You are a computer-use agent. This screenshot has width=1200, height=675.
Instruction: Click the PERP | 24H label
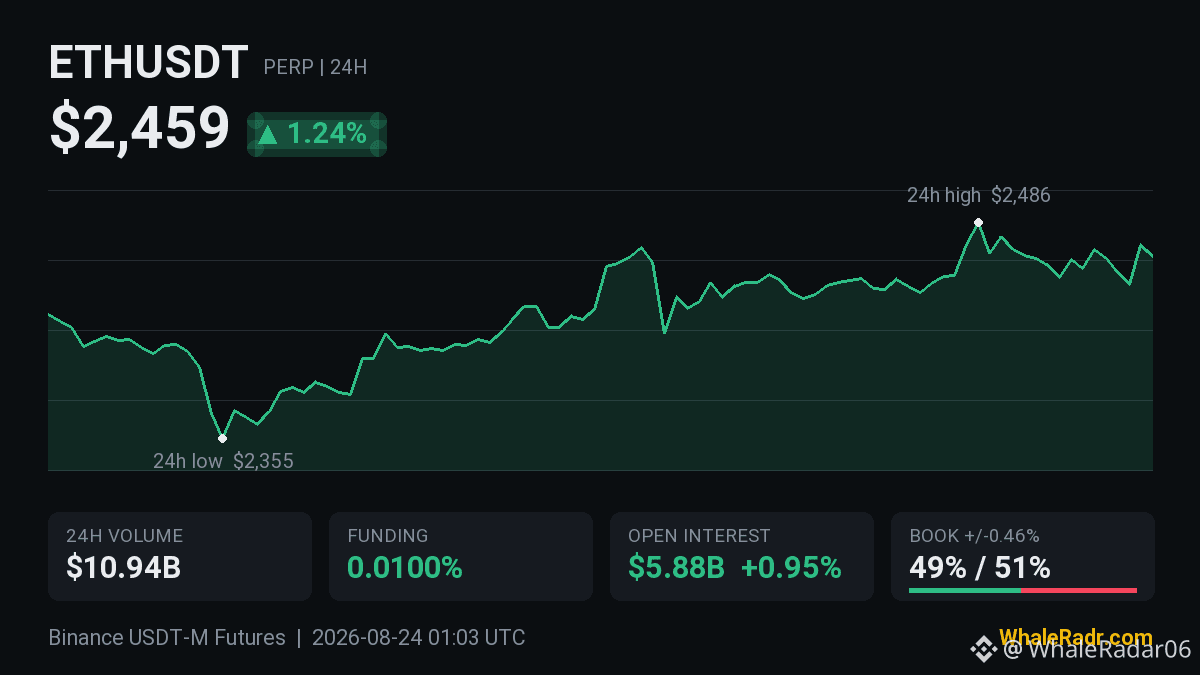tap(315, 68)
